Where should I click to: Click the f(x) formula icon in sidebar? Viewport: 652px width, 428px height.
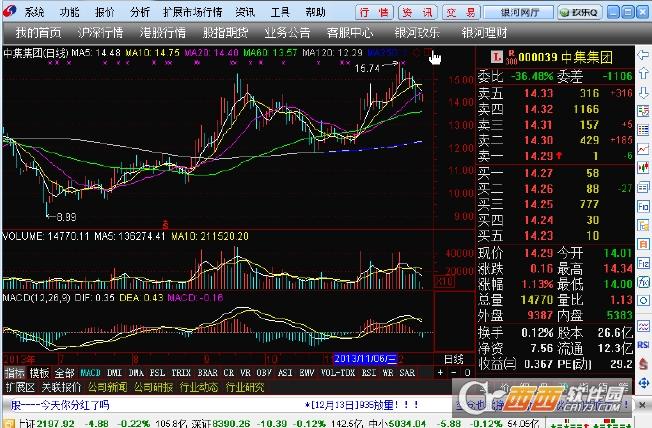click(643, 282)
